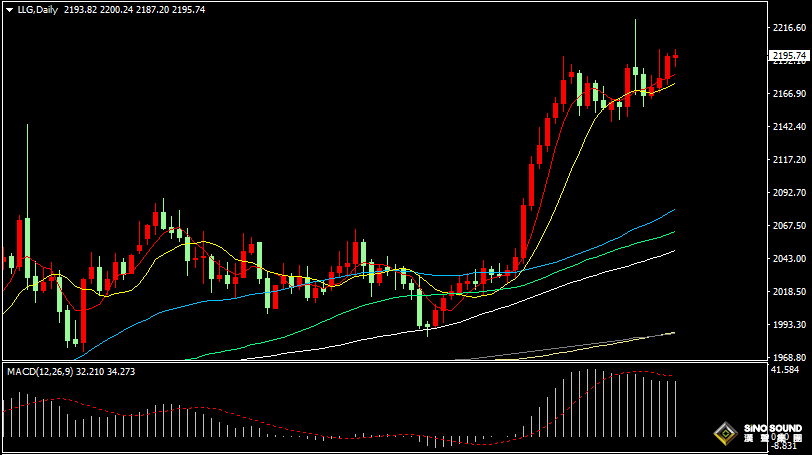Click the 2216.00 price axis label
The width and height of the screenshot is (812, 455).
pyautogui.click(x=789, y=28)
